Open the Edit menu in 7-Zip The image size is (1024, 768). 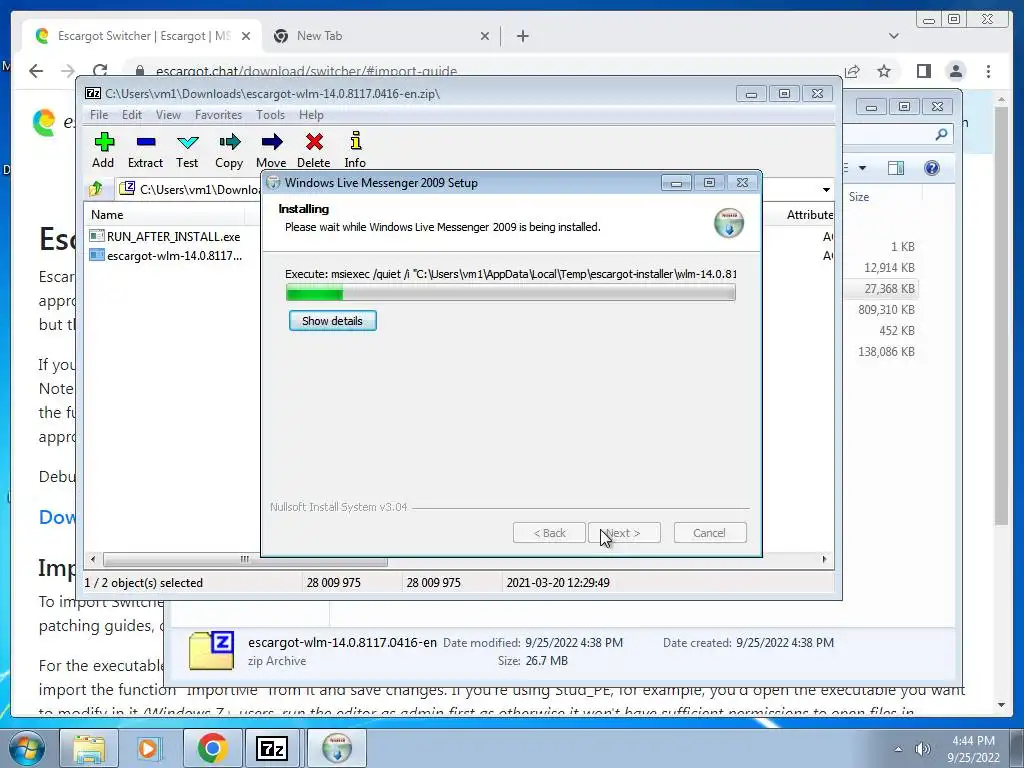[131, 115]
